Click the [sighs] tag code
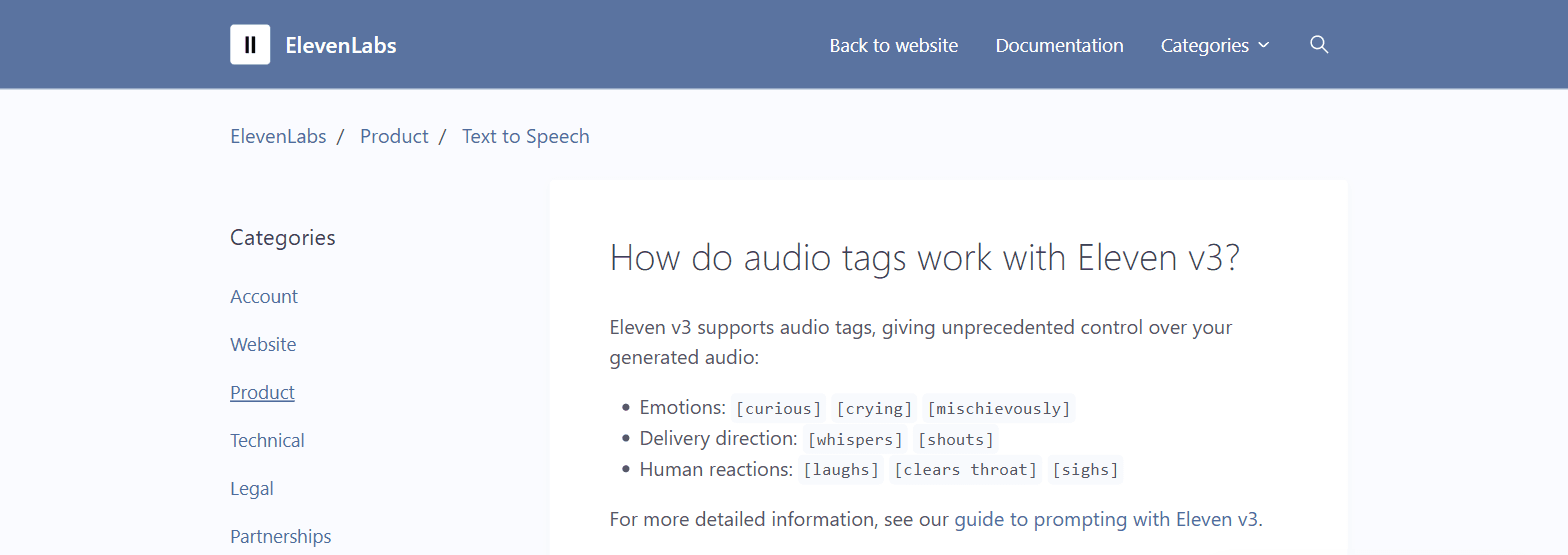1568x555 pixels. [x=1085, y=470]
